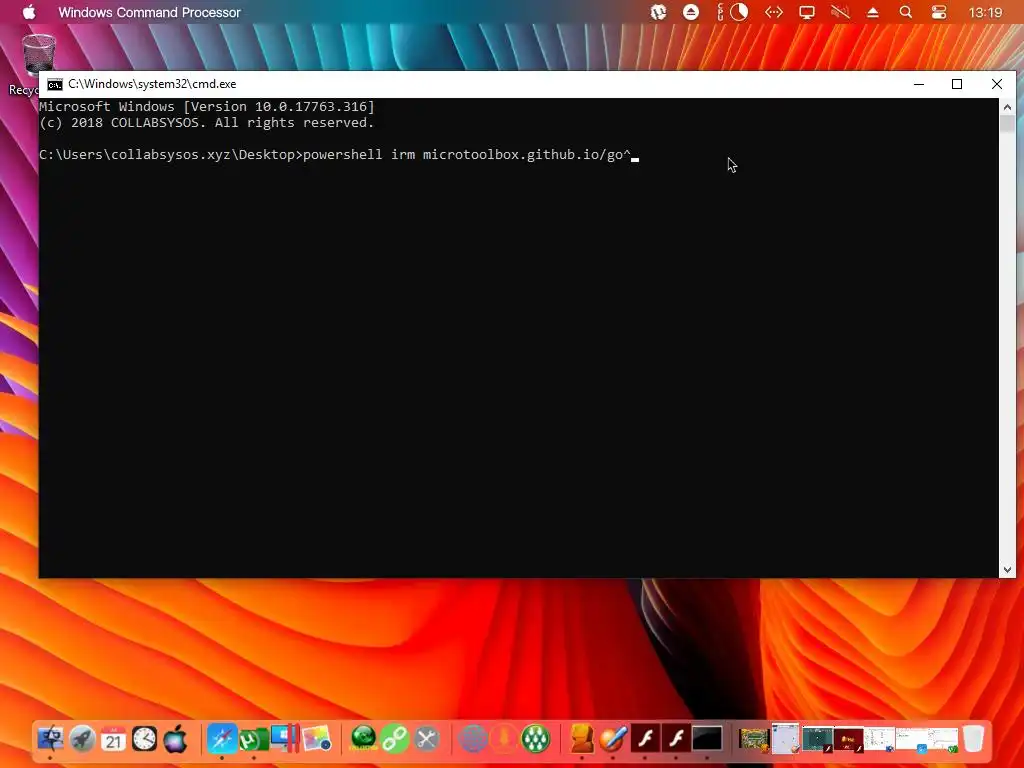
Task: Restore the white thumbnail with blue badge
Action: click(911, 739)
